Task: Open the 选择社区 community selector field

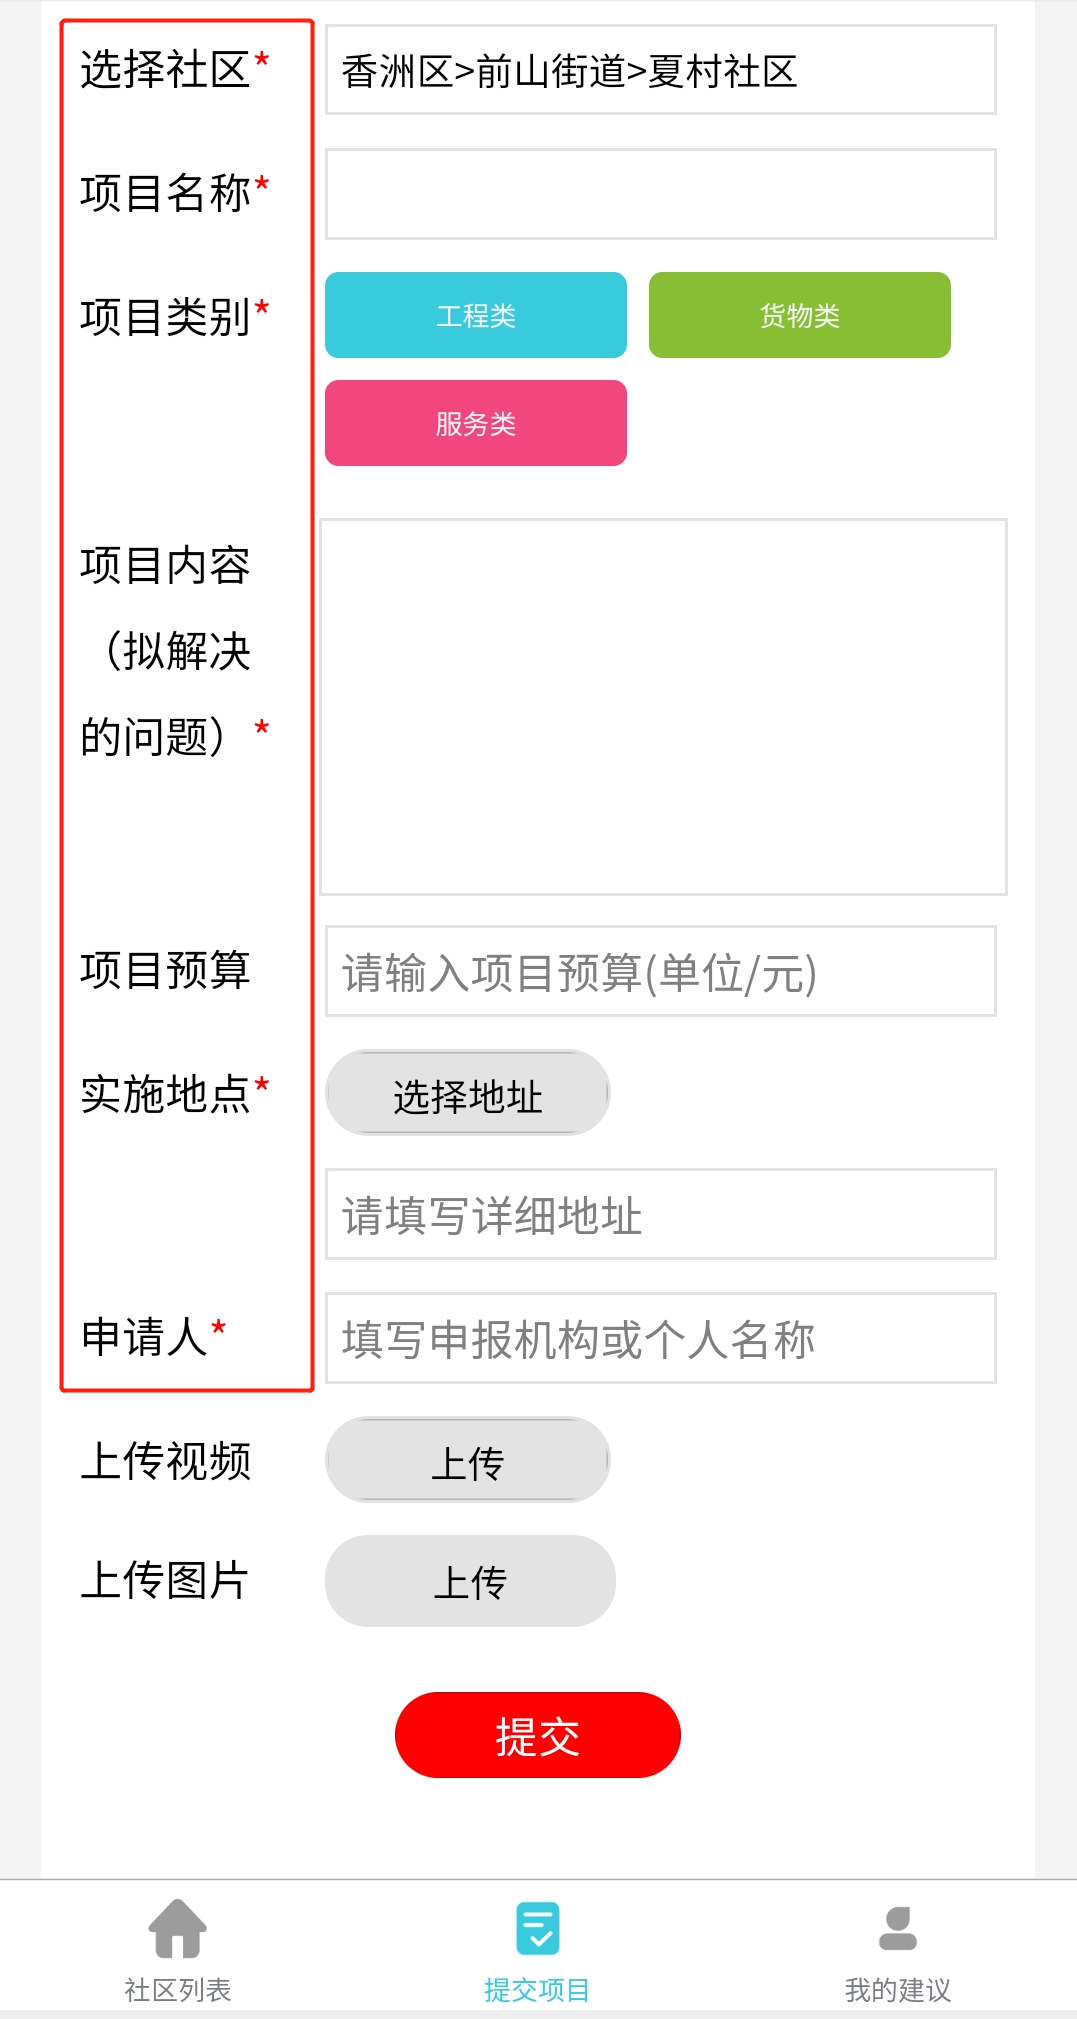Action: pos(660,70)
